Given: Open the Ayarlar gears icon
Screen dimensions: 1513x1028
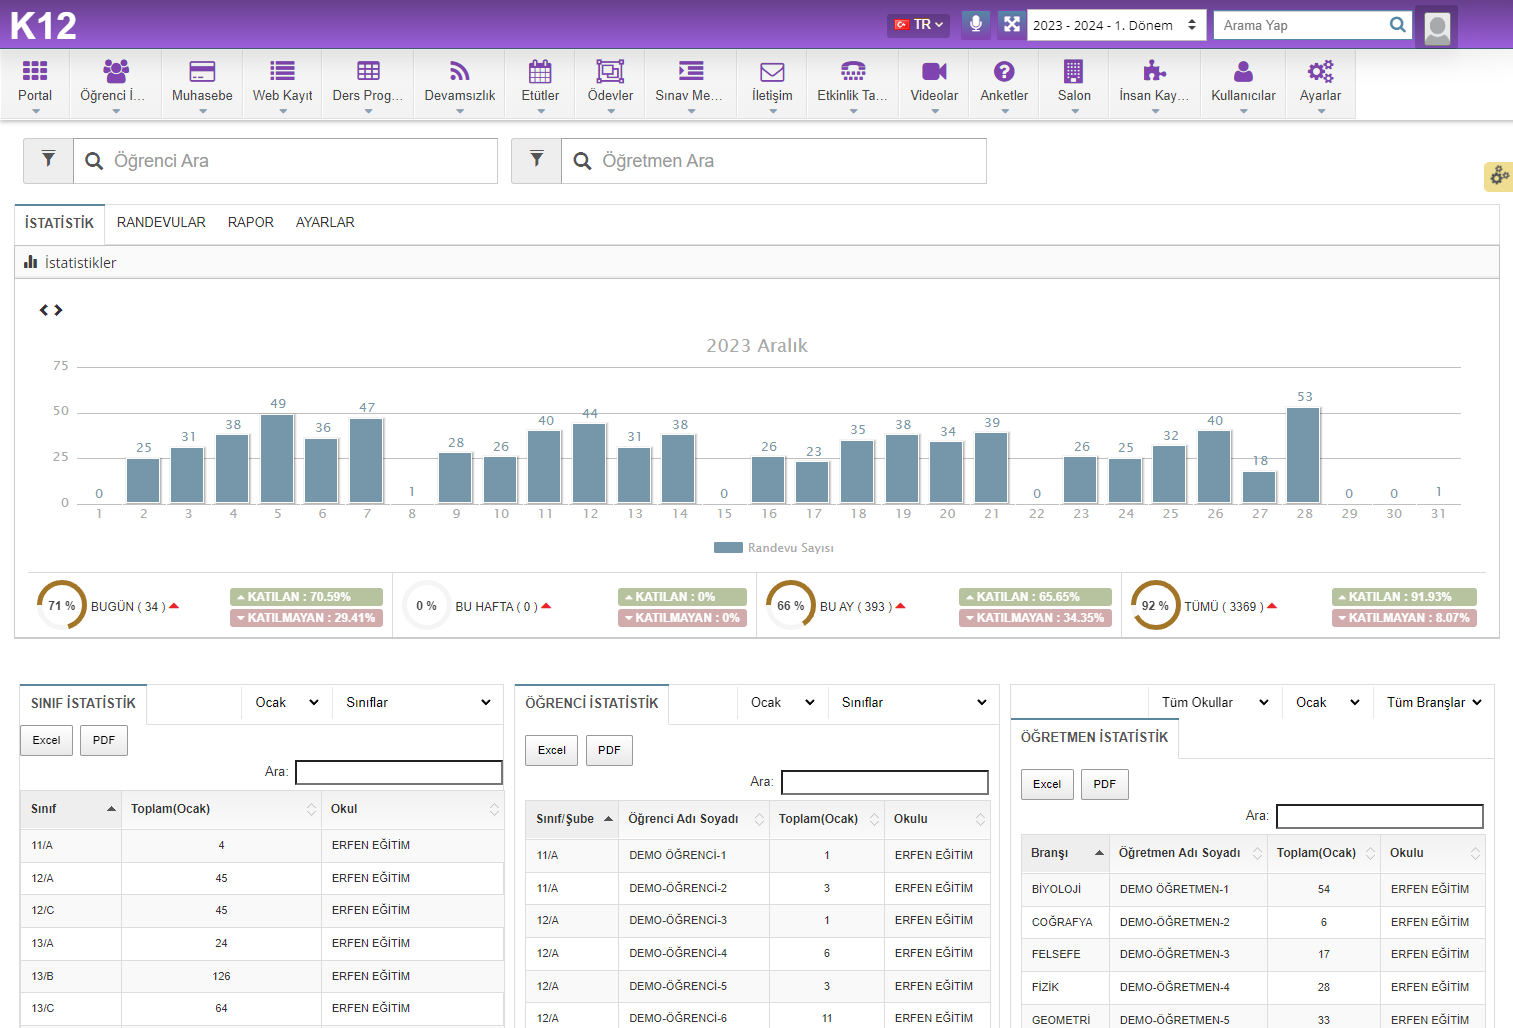Looking at the screenshot, I should click(1320, 71).
